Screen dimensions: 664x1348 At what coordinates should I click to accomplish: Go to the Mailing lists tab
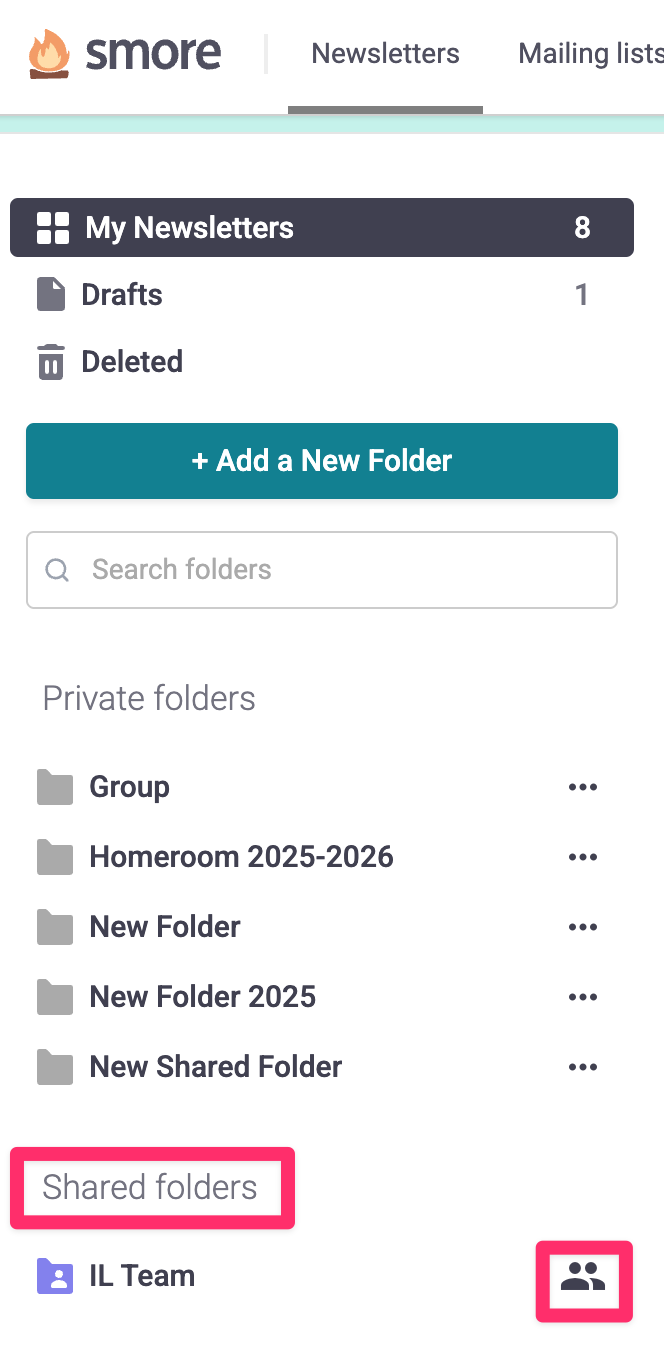[590, 54]
